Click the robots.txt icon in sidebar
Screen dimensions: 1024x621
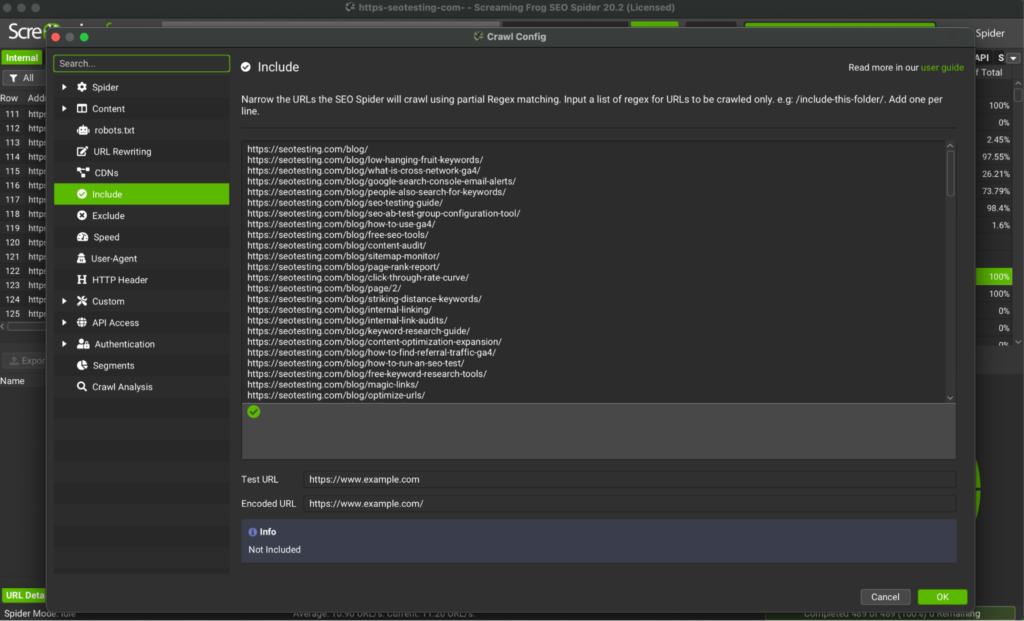coord(83,130)
